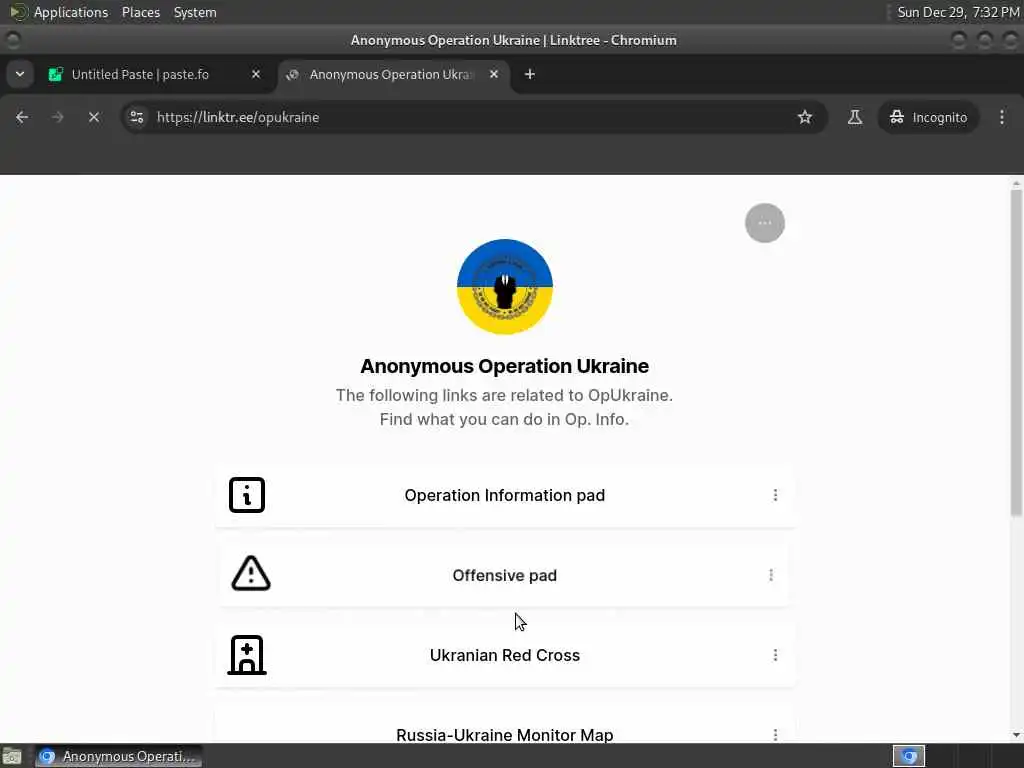Screen dimensions: 1024x768
Task: Go back with the browser back arrow
Action: click(22, 118)
